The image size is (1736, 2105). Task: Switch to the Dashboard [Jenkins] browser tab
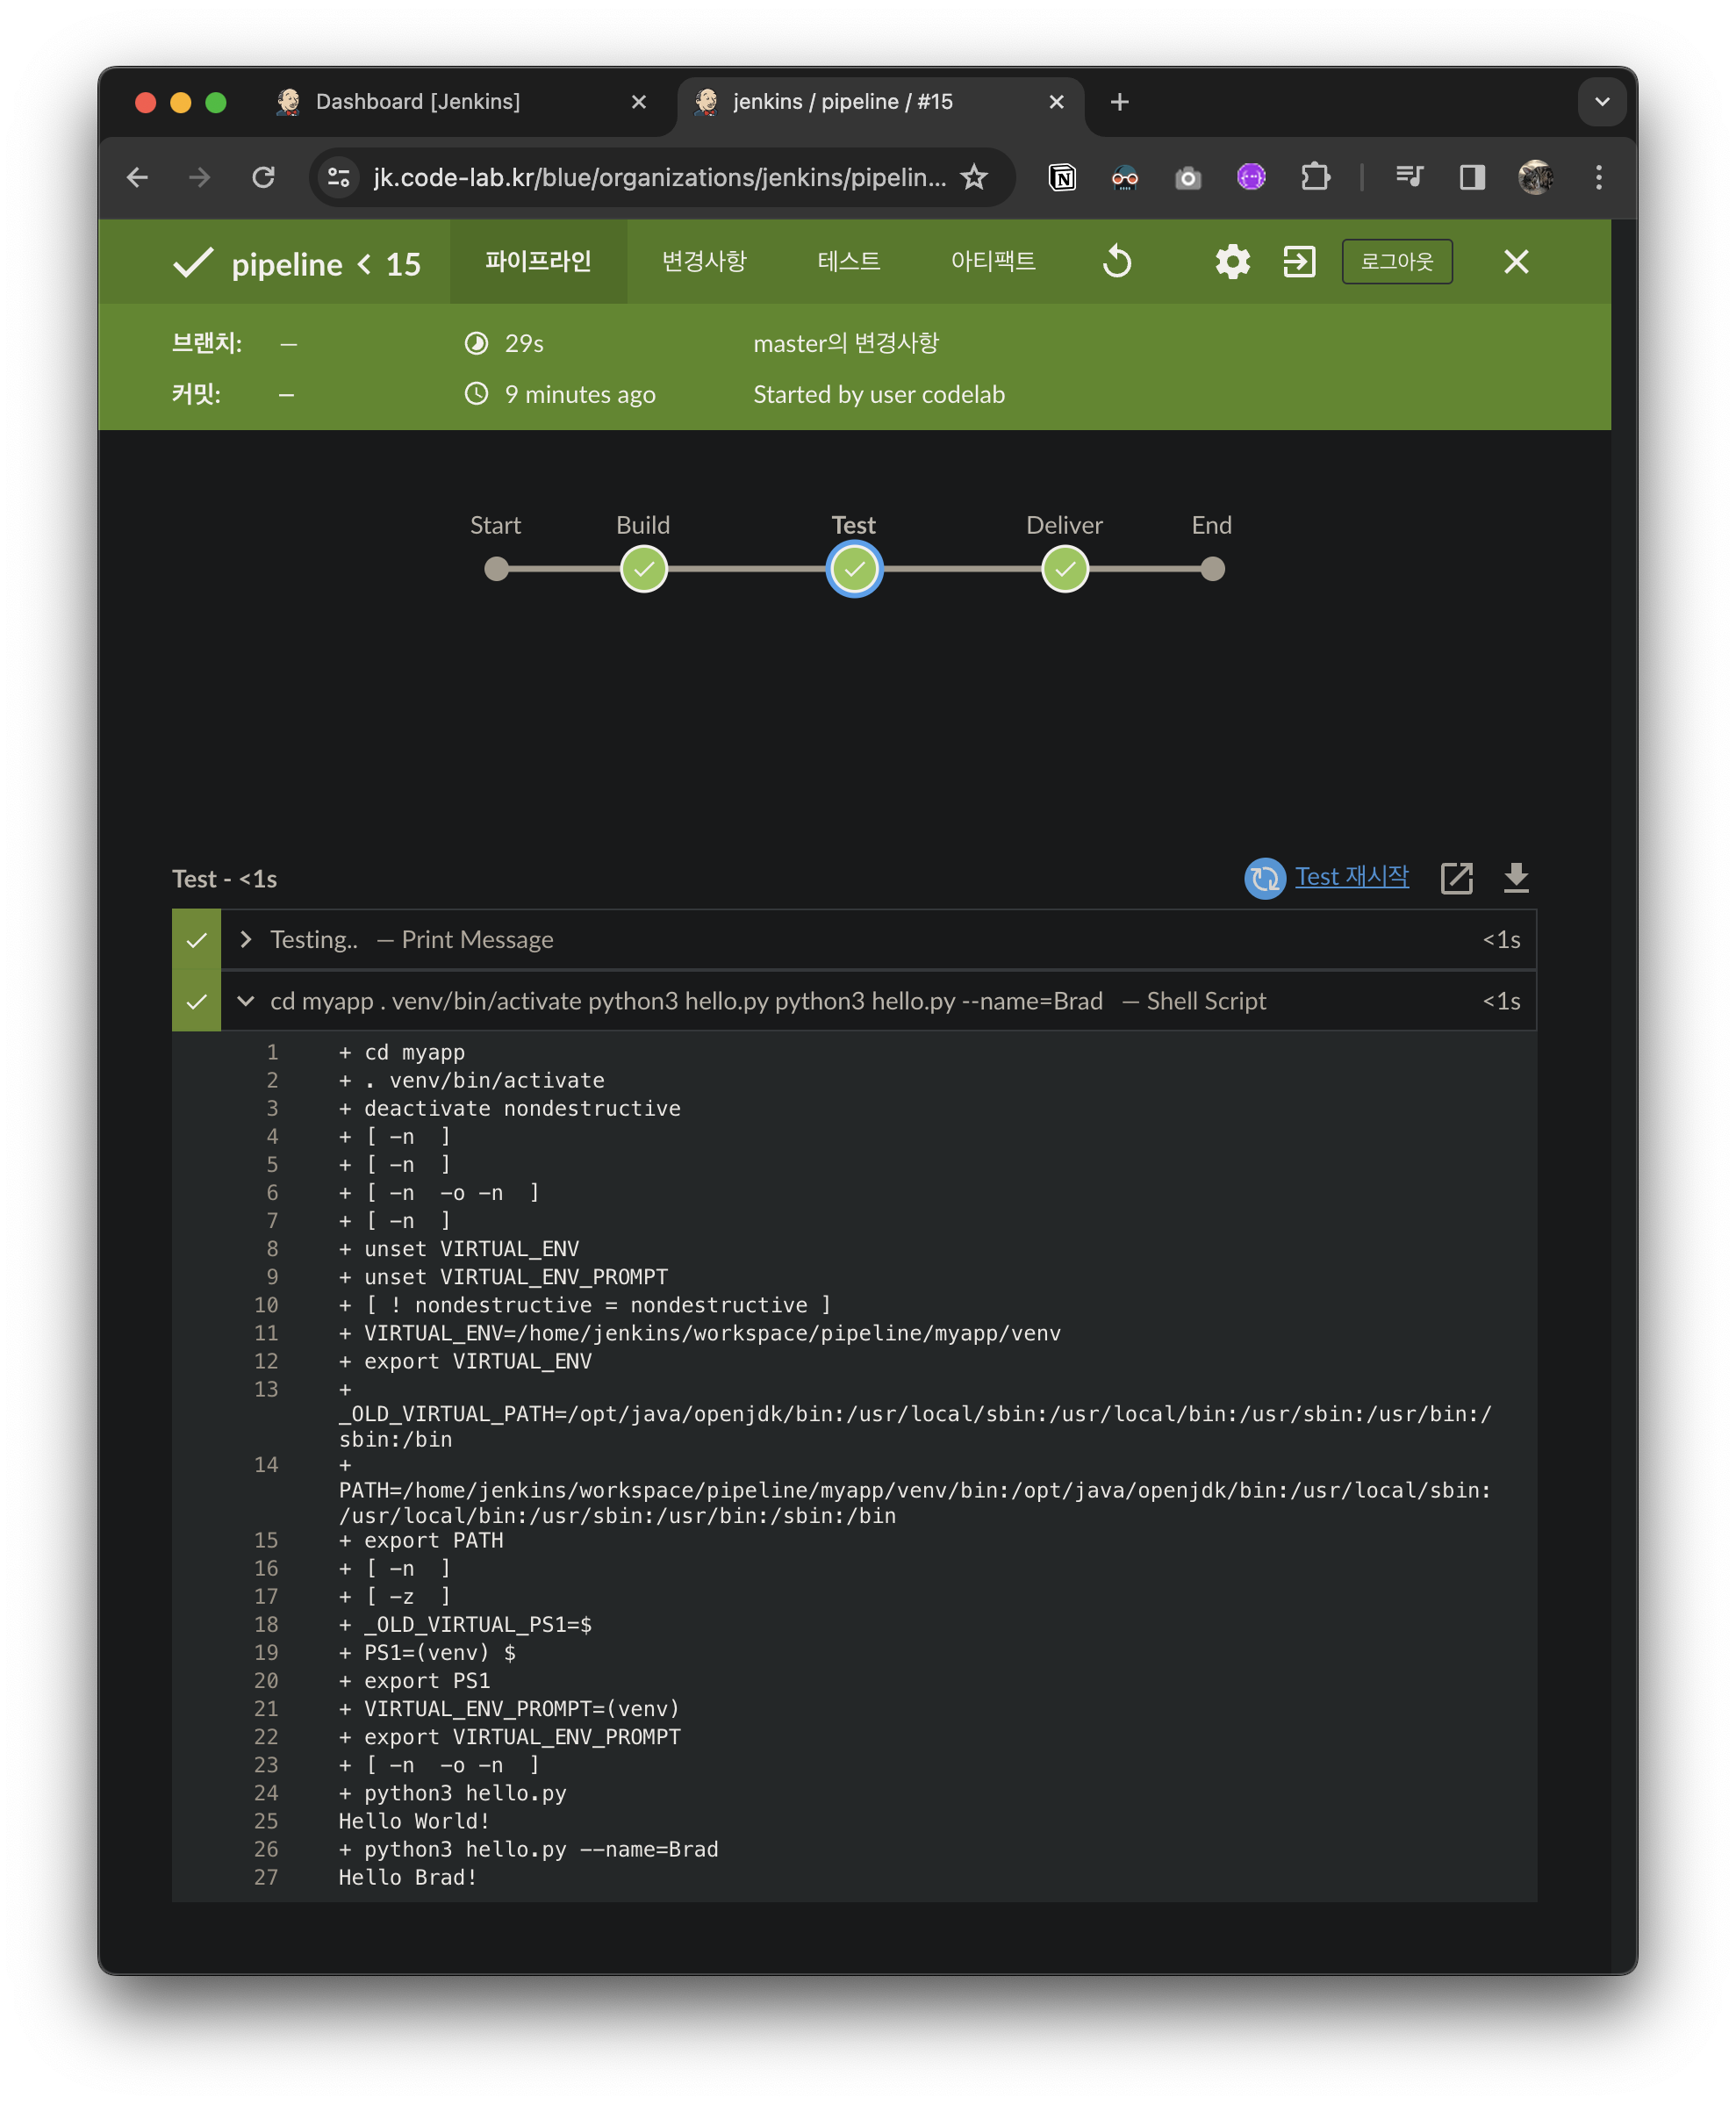pos(418,102)
